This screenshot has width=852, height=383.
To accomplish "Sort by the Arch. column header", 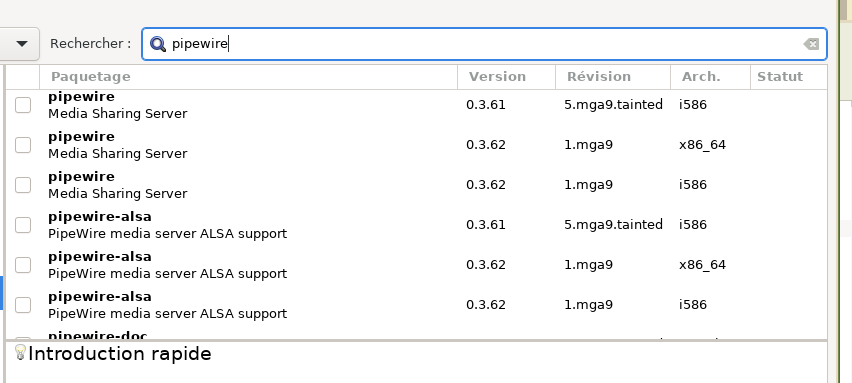I will pos(710,77).
